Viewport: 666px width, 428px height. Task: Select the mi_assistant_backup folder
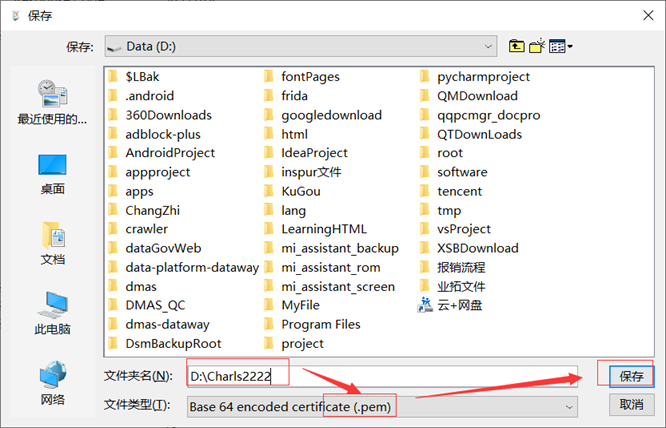(x=332, y=248)
